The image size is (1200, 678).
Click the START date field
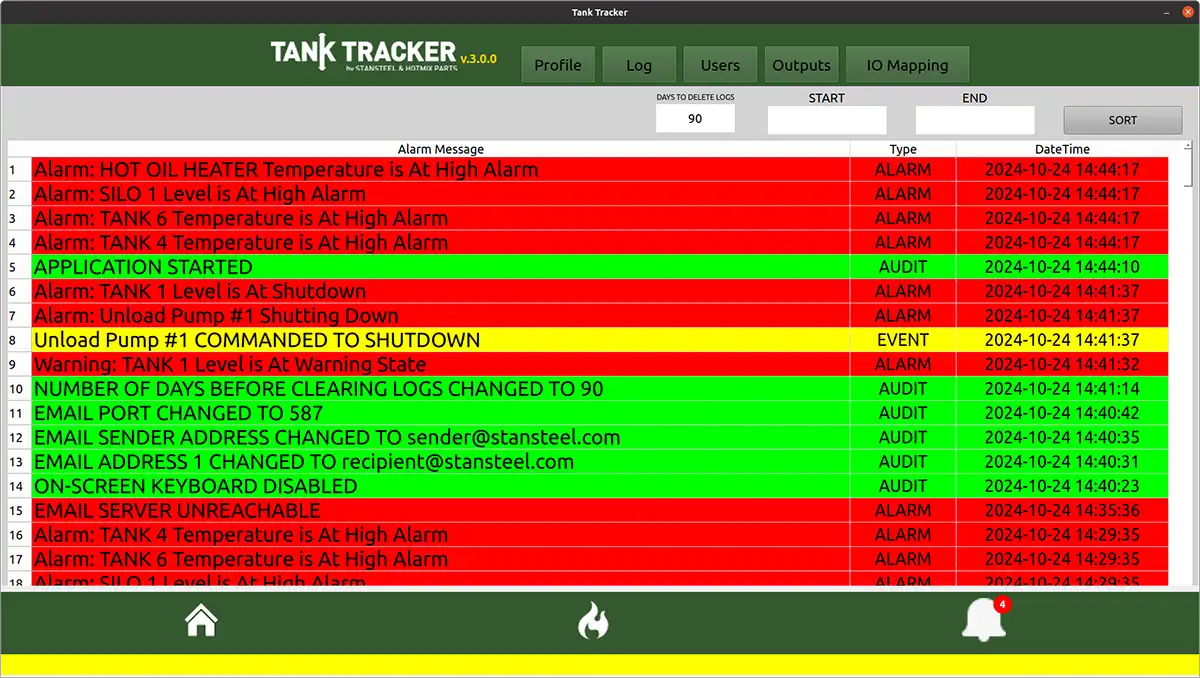click(x=827, y=120)
